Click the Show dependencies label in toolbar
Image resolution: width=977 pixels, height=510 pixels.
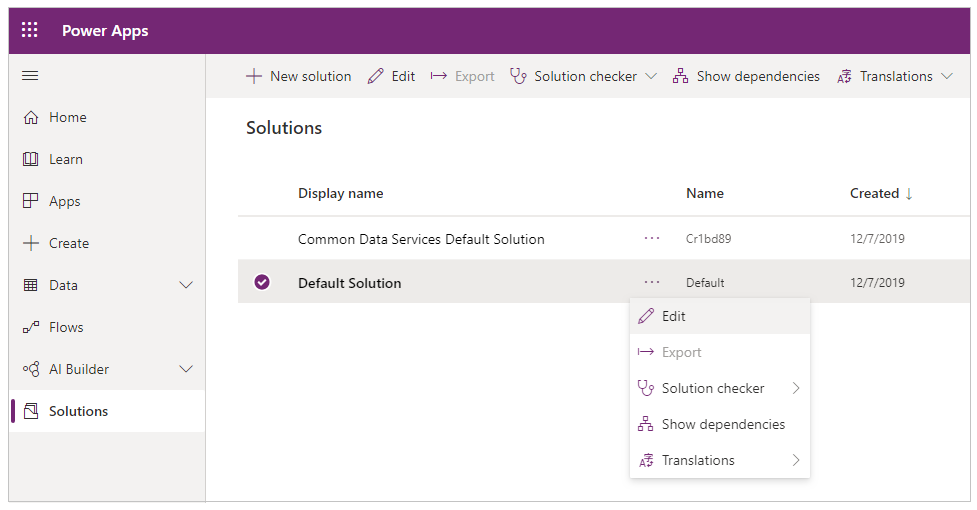point(758,77)
